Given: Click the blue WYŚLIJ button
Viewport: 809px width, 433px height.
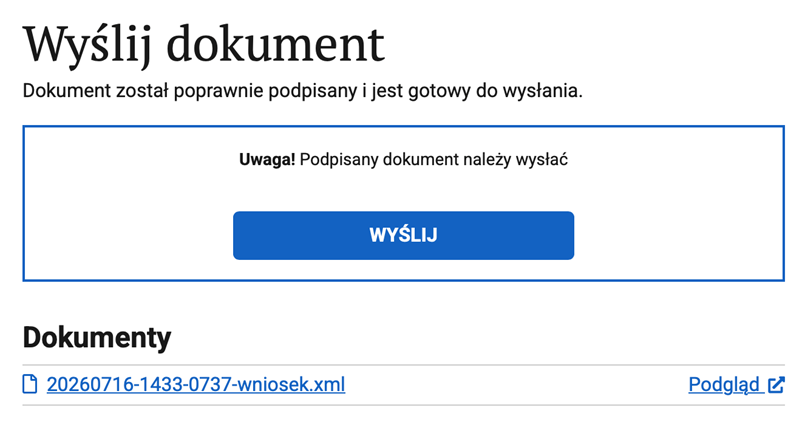Looking at the screenshot, I should click(403, 235).
